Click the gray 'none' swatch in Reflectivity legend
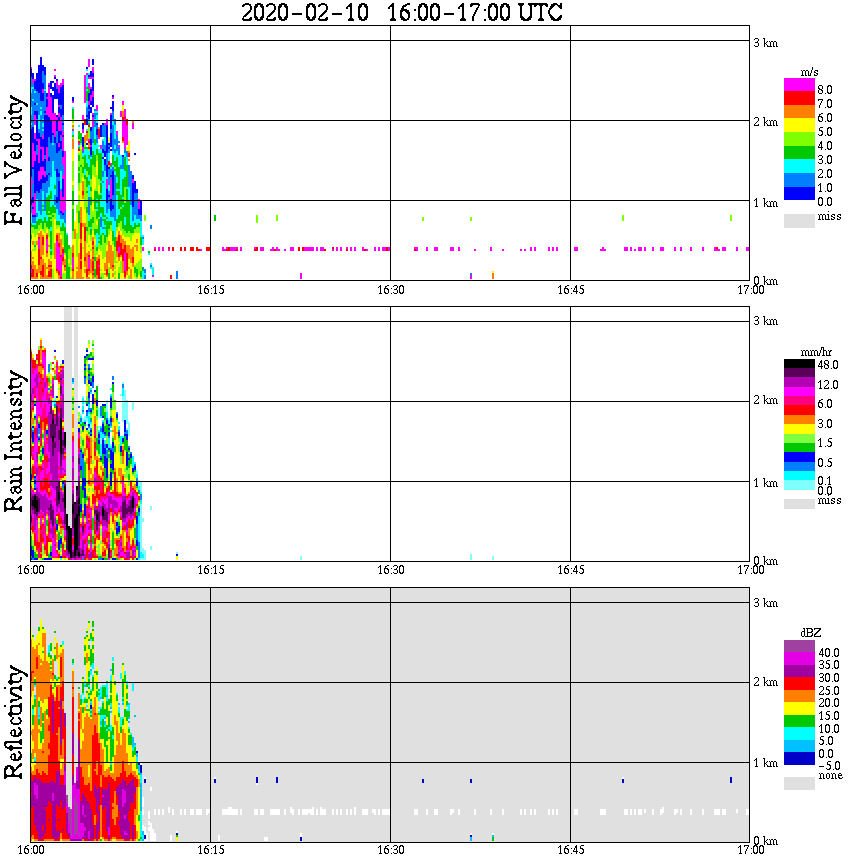Viewport: 850px width, 868px height. 799,783
